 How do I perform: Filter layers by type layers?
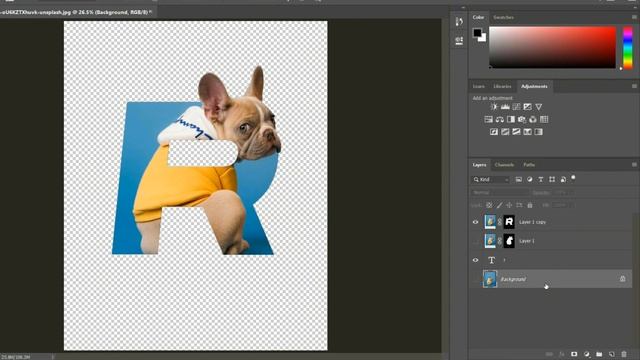point(540,180)
